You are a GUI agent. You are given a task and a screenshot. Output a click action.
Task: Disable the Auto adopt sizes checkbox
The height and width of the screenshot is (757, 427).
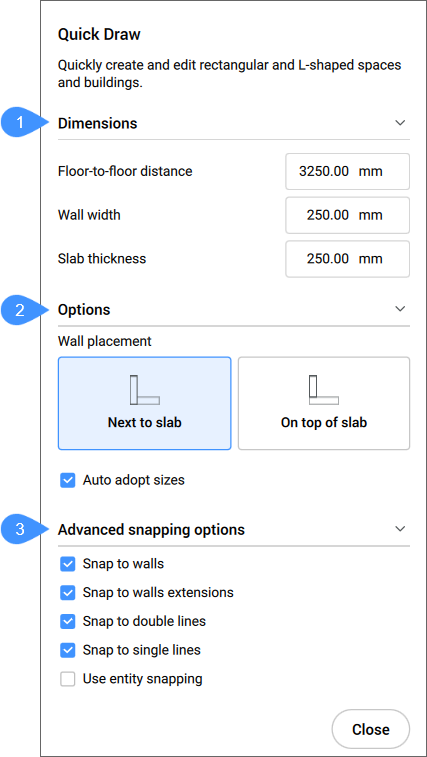click(68, 480)
